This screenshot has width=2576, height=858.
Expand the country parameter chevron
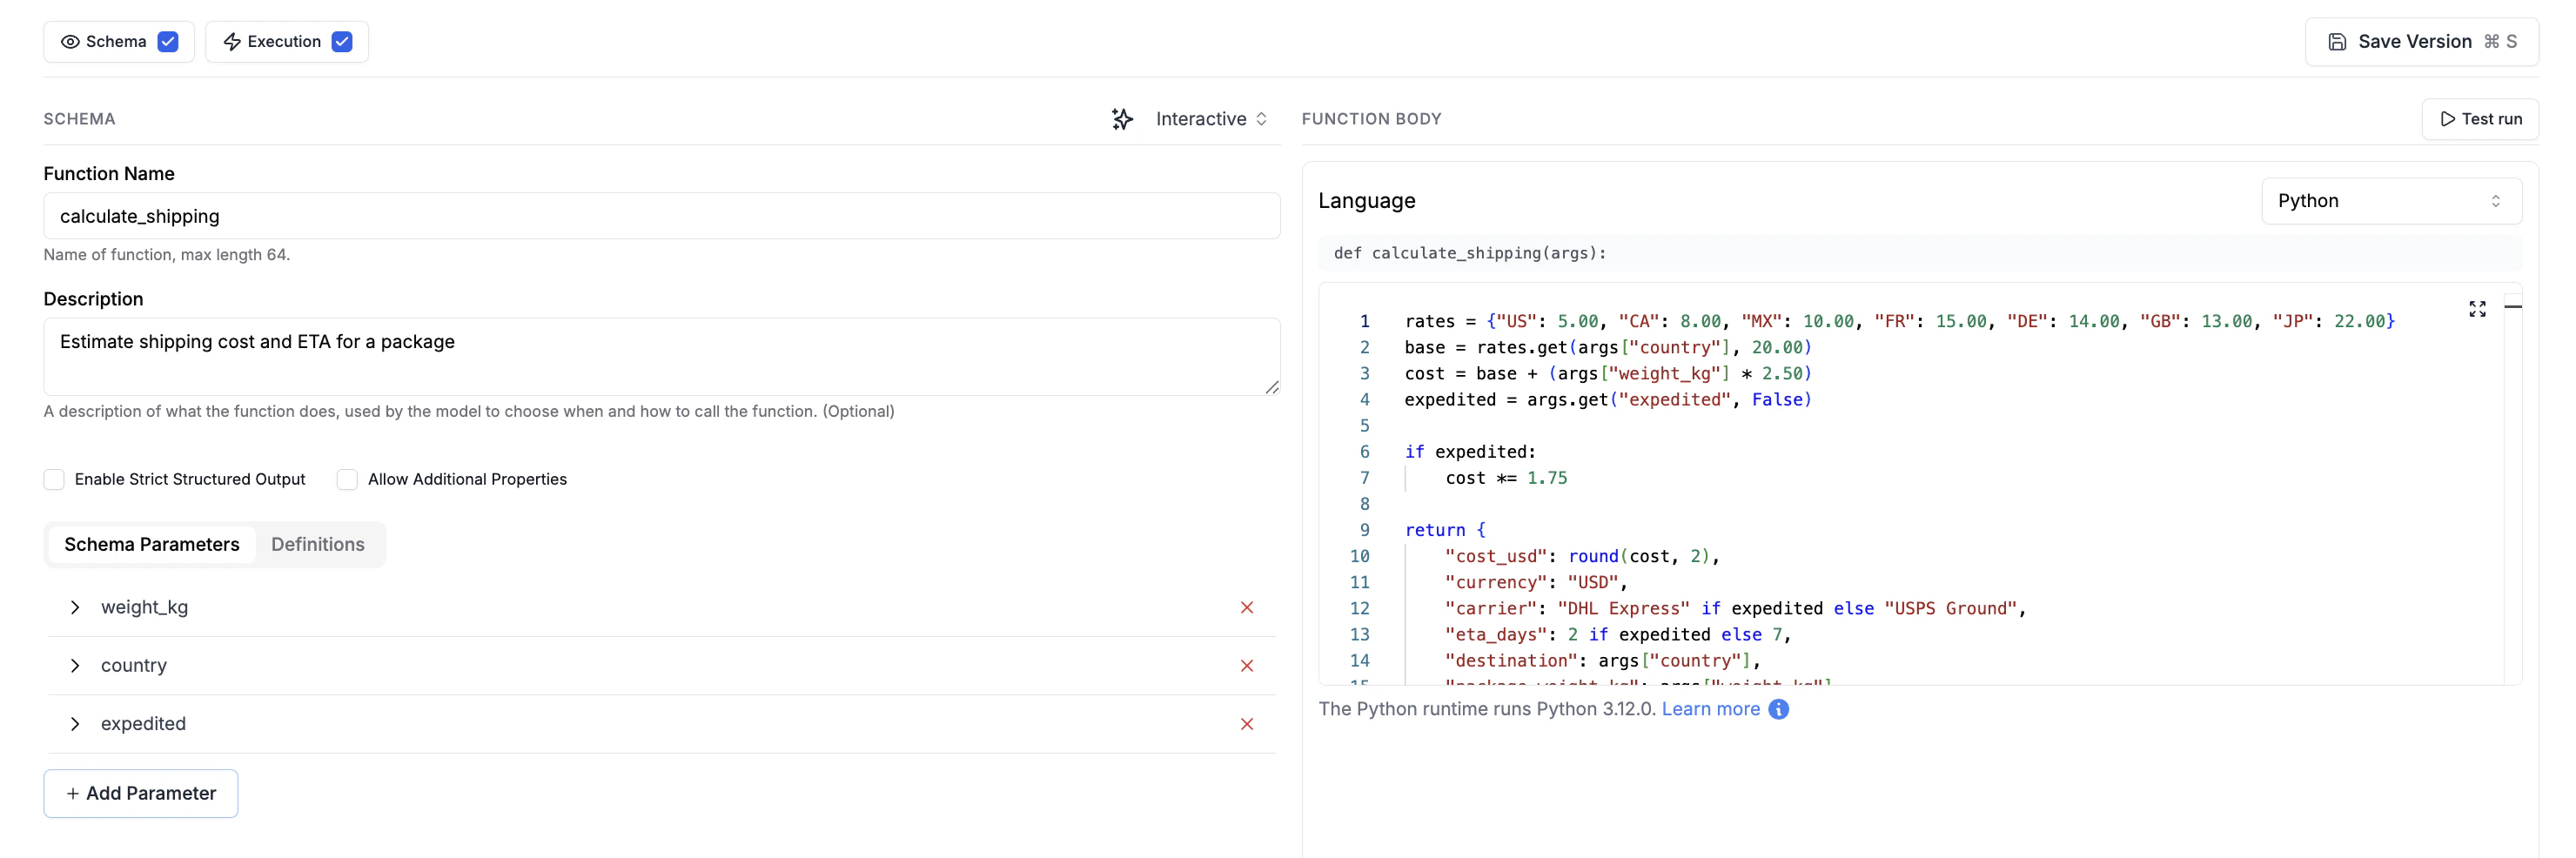(75, 665)
